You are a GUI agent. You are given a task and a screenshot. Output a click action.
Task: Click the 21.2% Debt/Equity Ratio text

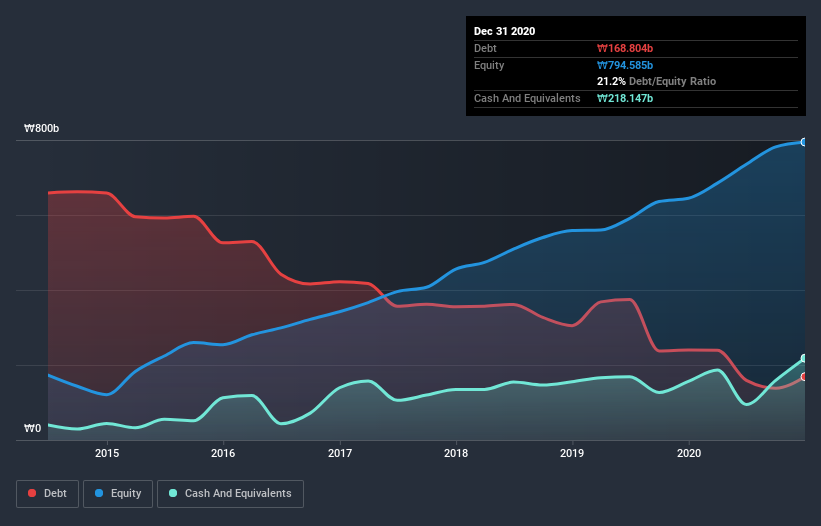[x=656, y=82]
